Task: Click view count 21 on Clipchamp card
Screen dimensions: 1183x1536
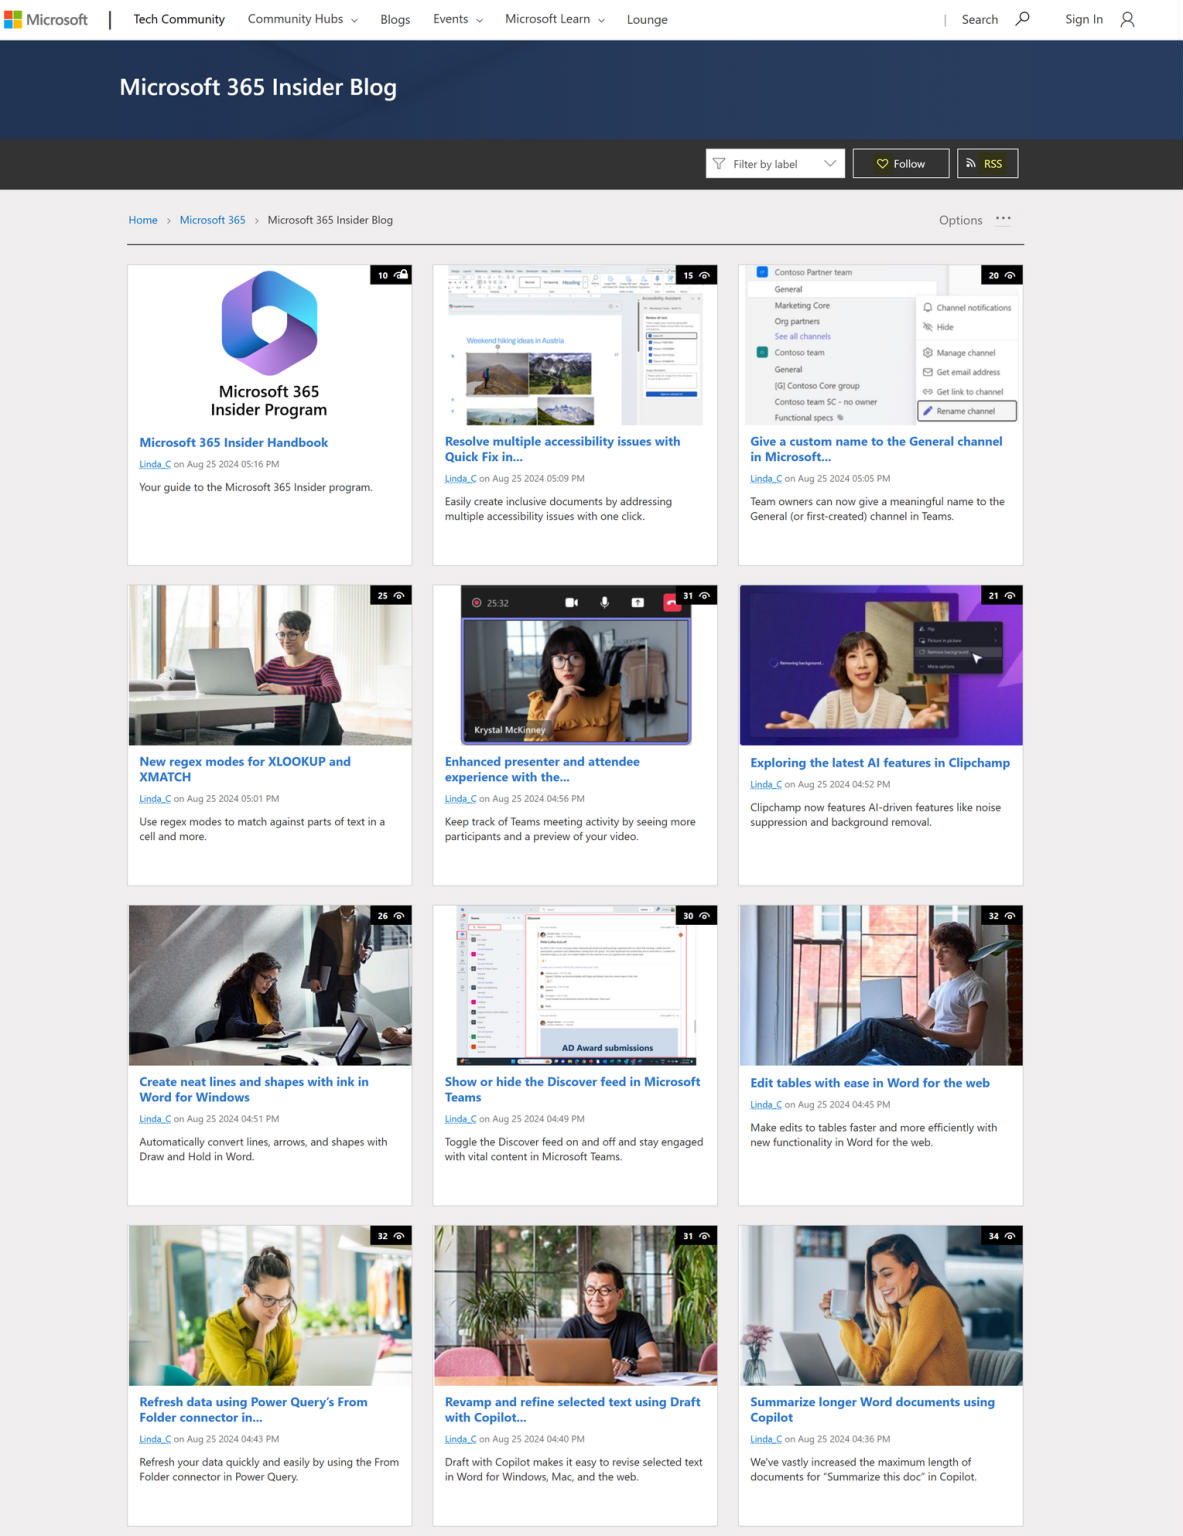Action: (x=1001, y=595)
